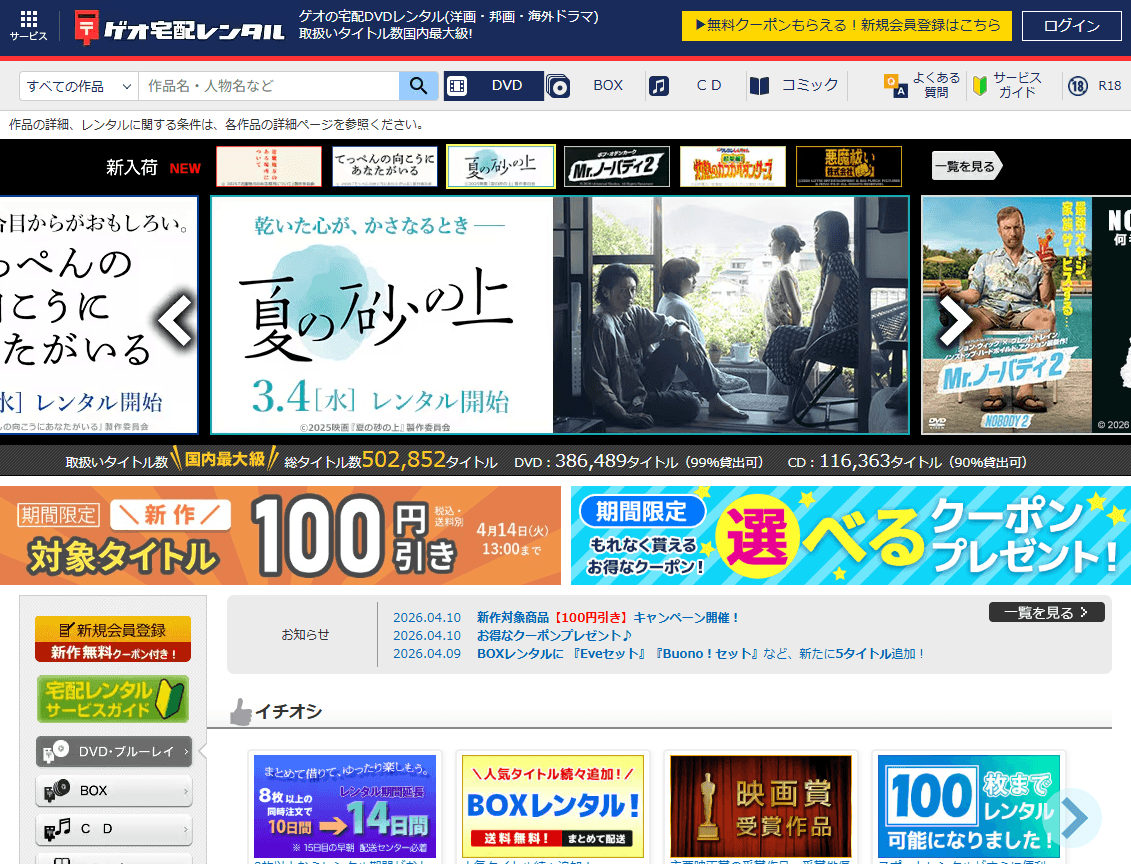The image size is (1131, 864).
Task: Open the 映画賞 受賞作品 feature banner
Action: 761,806
